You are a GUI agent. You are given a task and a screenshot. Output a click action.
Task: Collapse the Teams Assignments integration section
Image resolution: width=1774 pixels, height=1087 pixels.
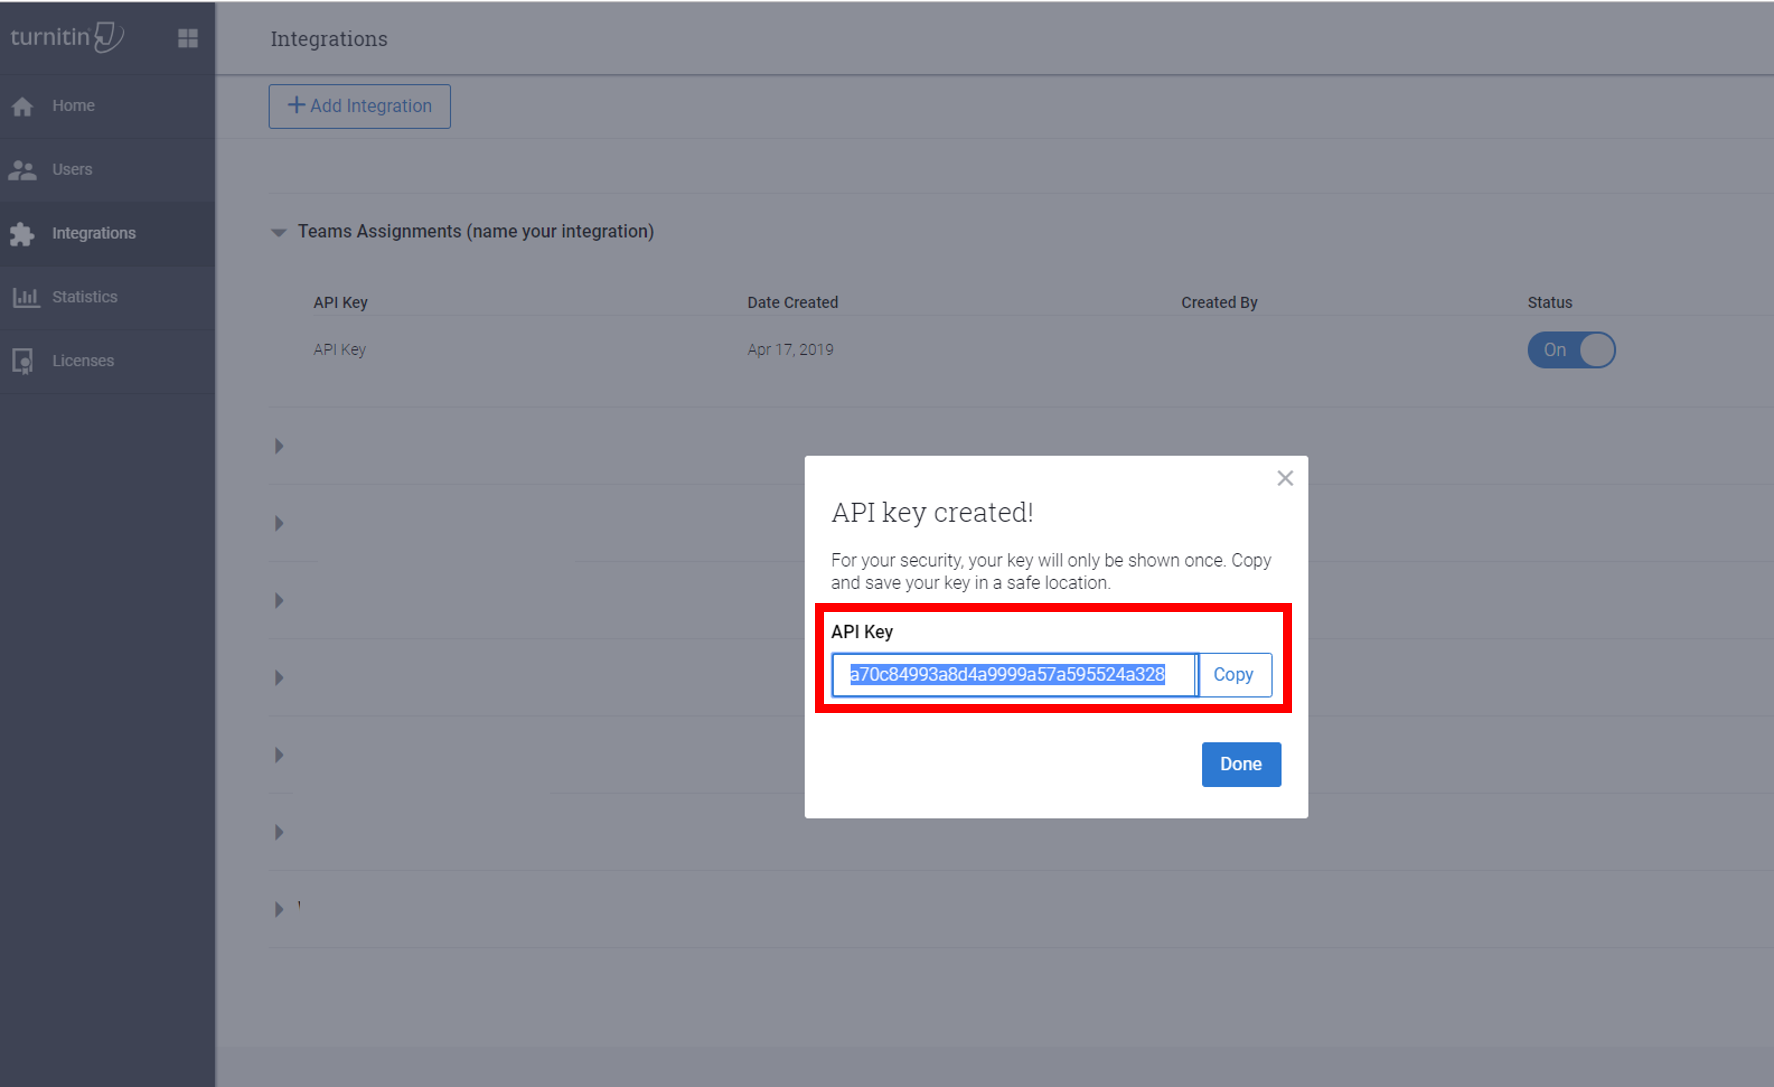point(278,232)
